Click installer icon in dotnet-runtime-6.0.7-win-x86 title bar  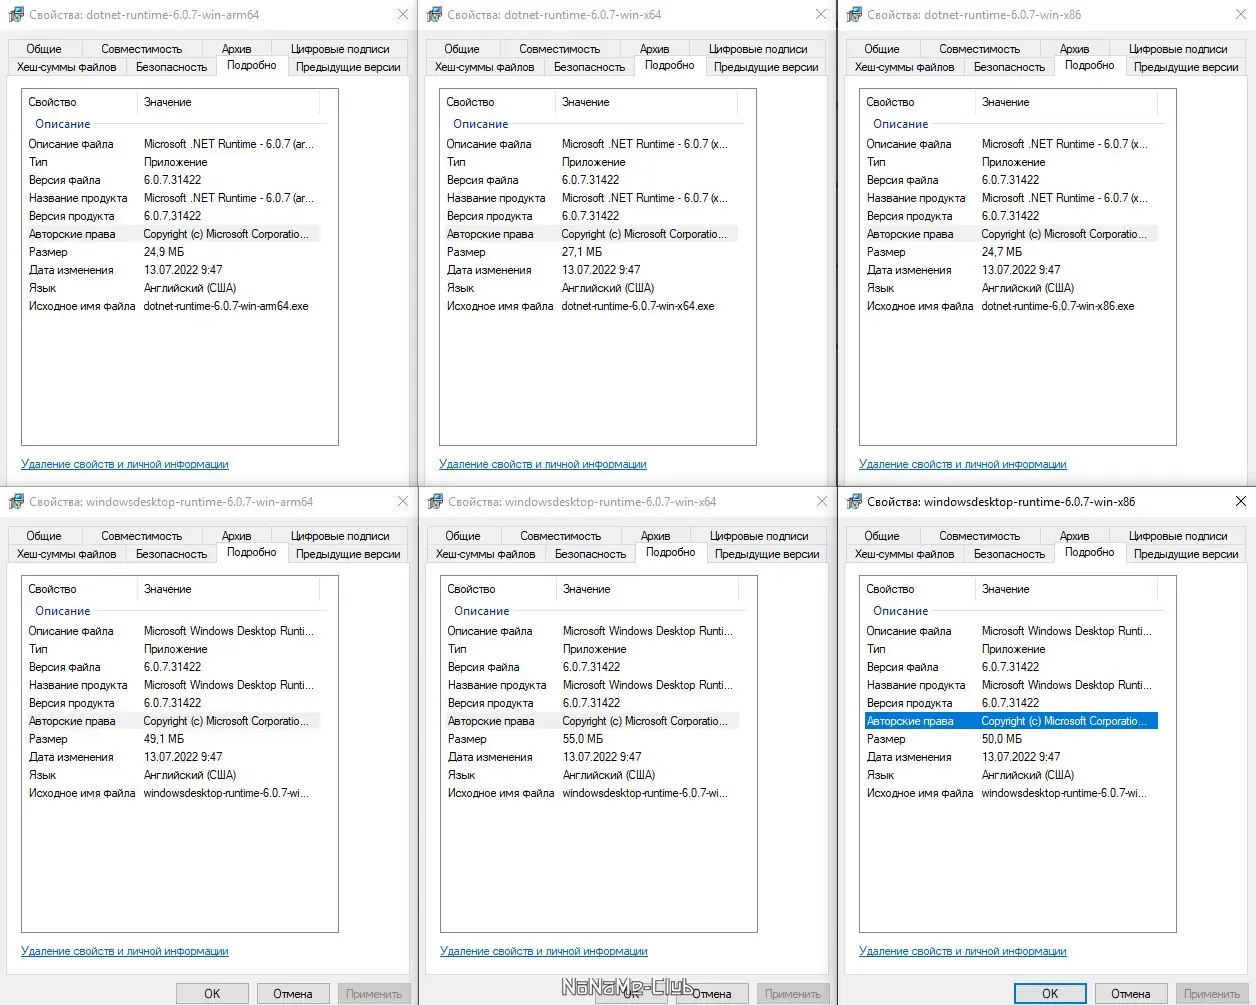[x=855, y=15]
